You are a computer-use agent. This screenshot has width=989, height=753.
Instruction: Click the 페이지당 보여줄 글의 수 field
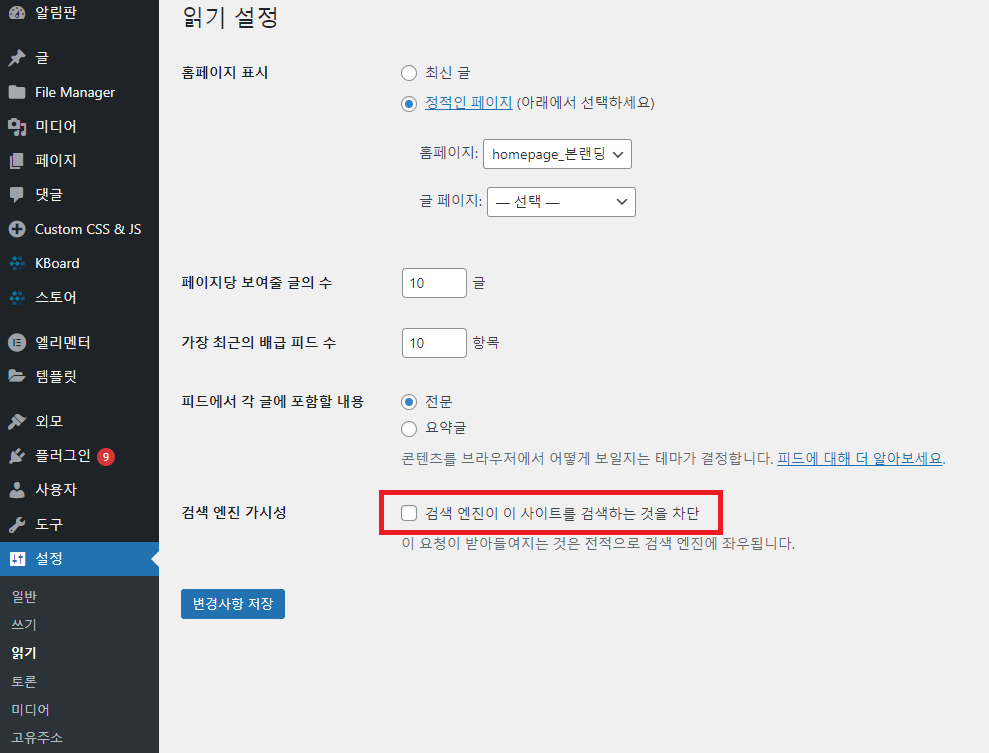[434, 283]
